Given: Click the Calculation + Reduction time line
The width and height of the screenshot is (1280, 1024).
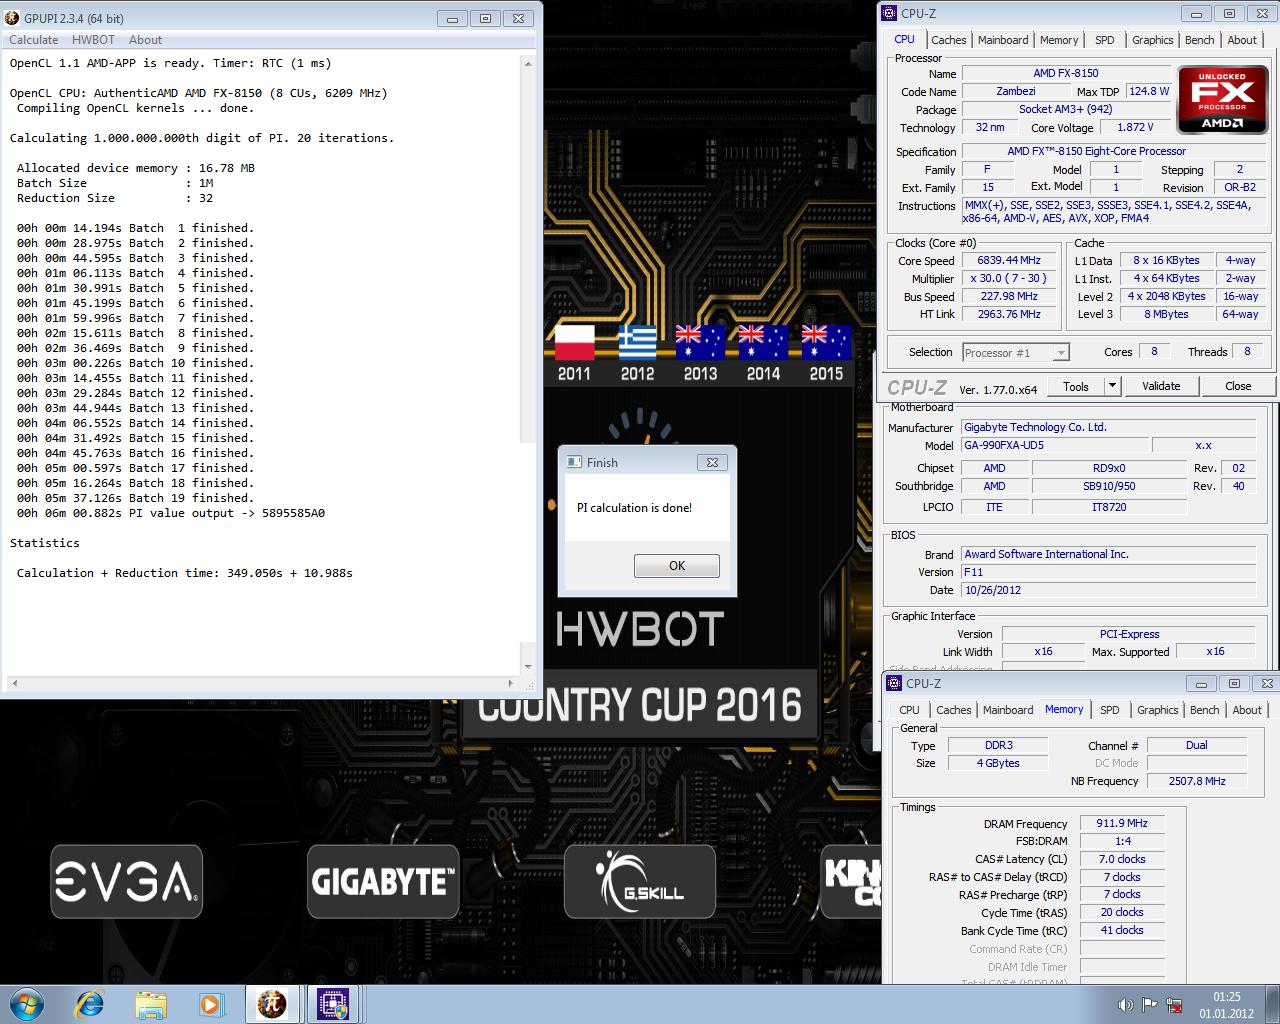Looking at the screenshot, I should coord(185,573).
